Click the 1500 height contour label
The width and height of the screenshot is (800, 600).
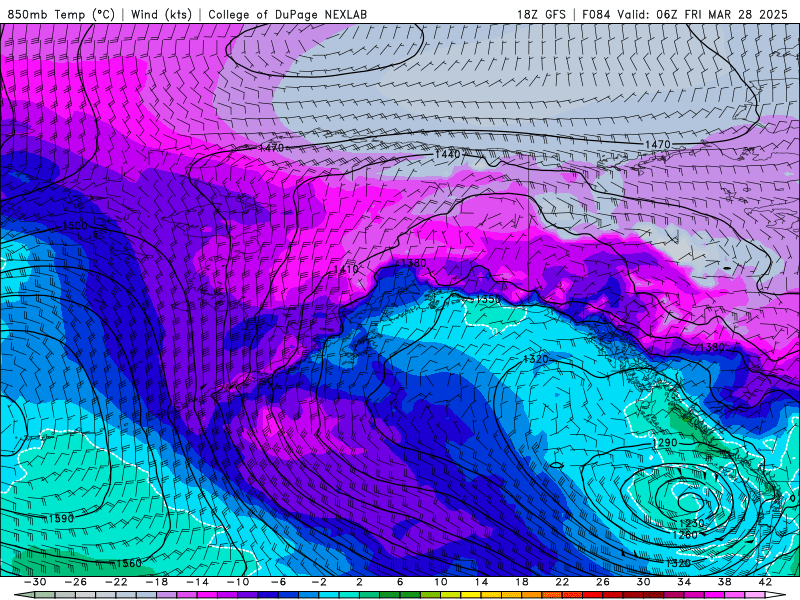[x=75, y=226]
